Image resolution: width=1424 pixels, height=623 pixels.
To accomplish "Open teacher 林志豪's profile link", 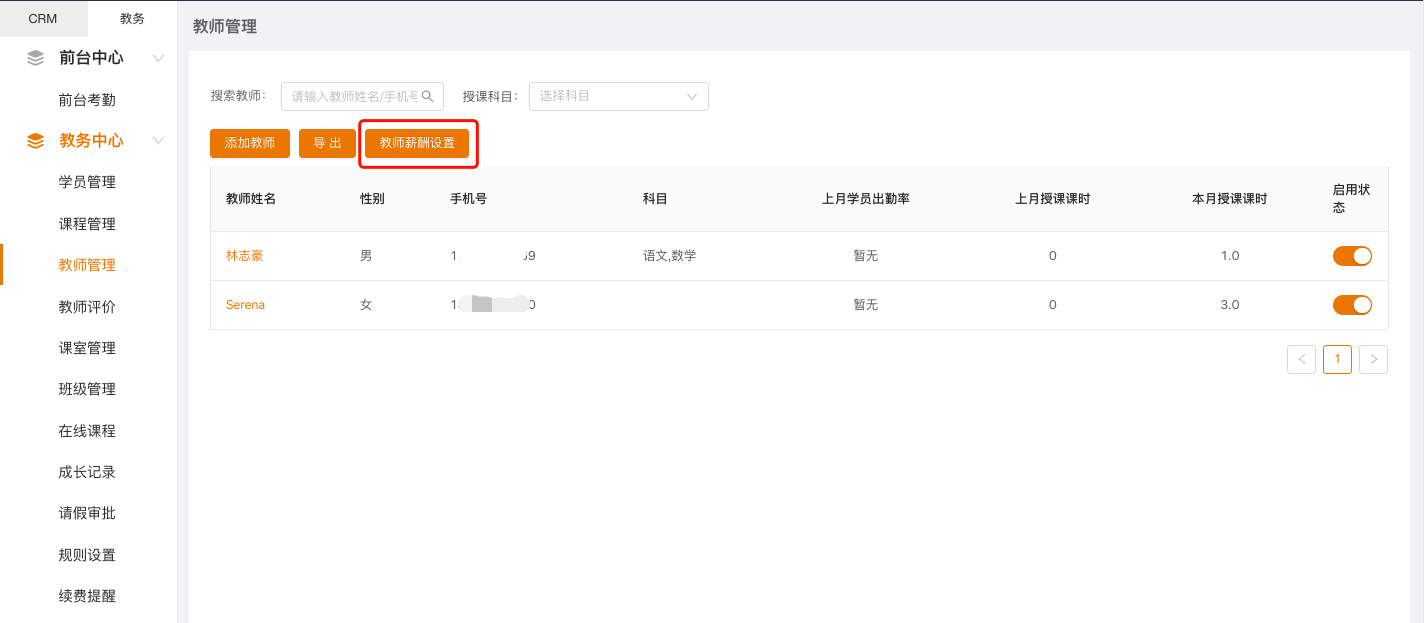I will pos(245,256).
